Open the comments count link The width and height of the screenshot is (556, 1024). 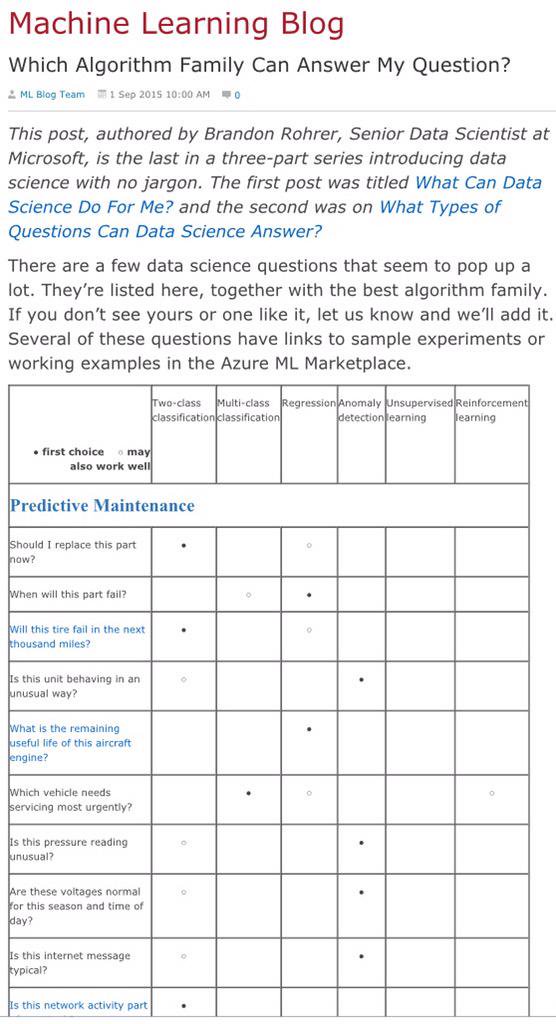point(237,95)
